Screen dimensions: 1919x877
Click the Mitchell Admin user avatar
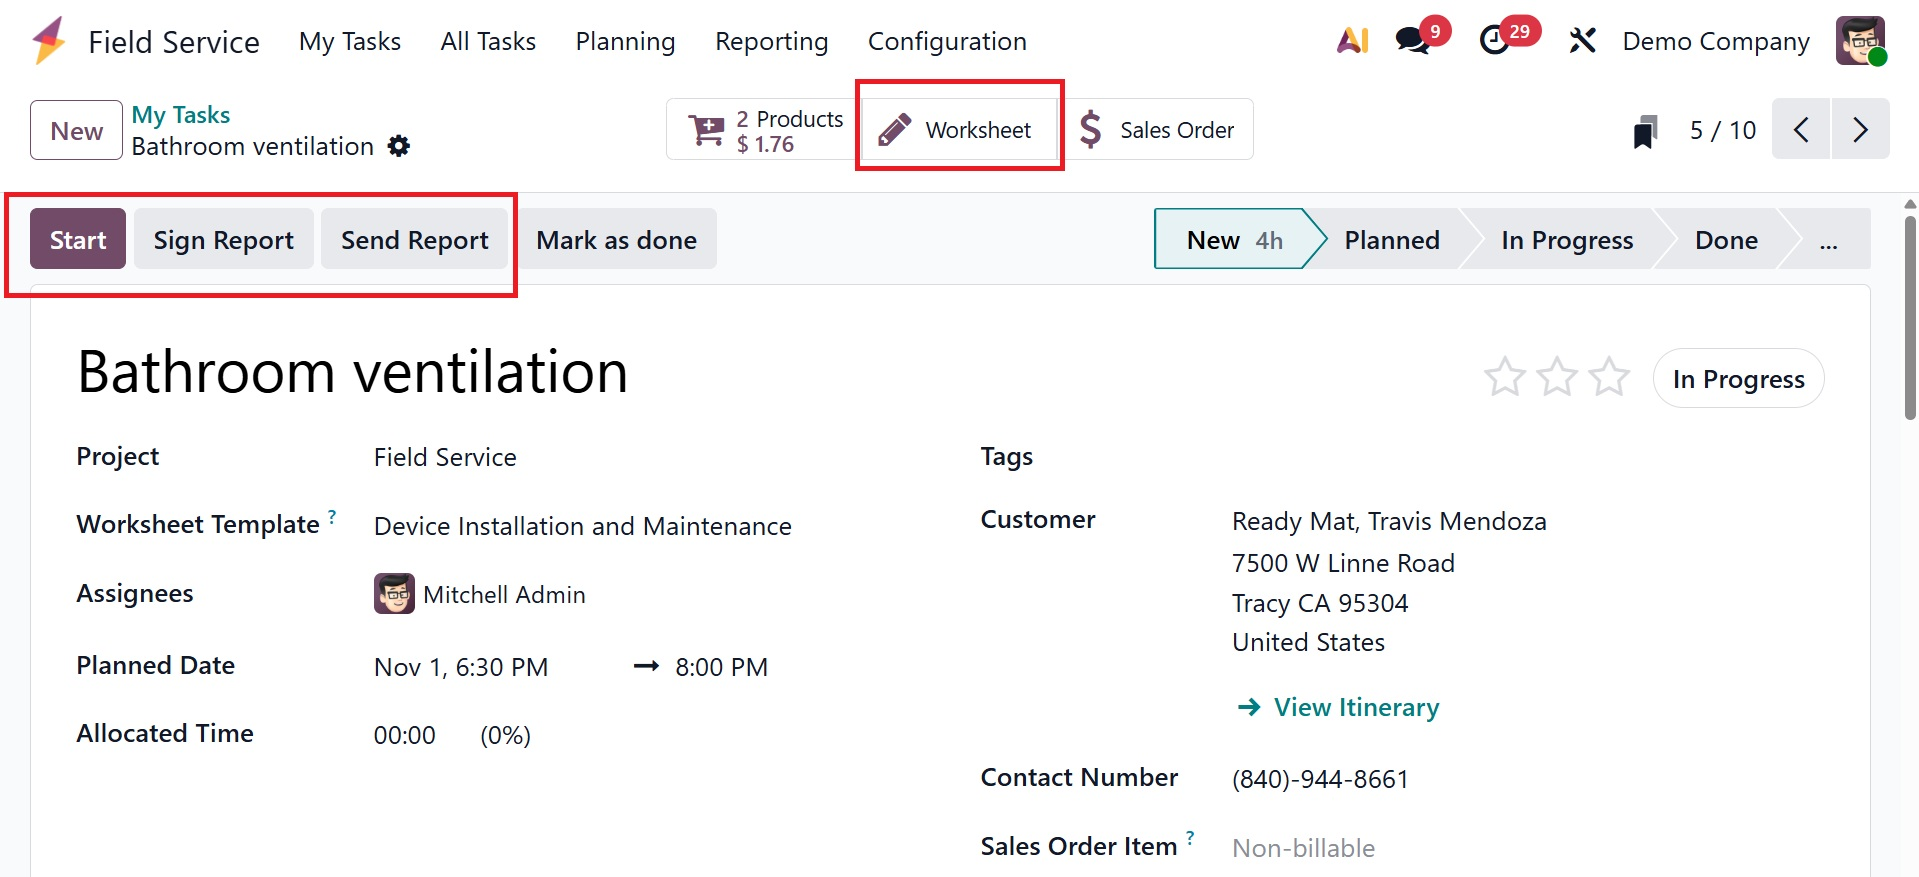point(1859,41)
